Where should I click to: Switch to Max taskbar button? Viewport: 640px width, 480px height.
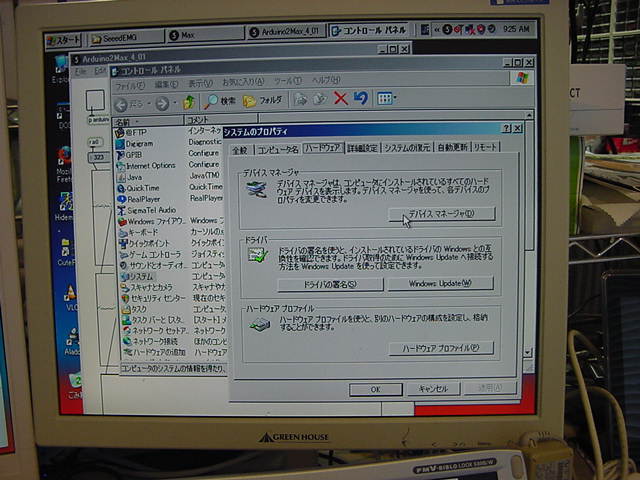coord(205,36)
